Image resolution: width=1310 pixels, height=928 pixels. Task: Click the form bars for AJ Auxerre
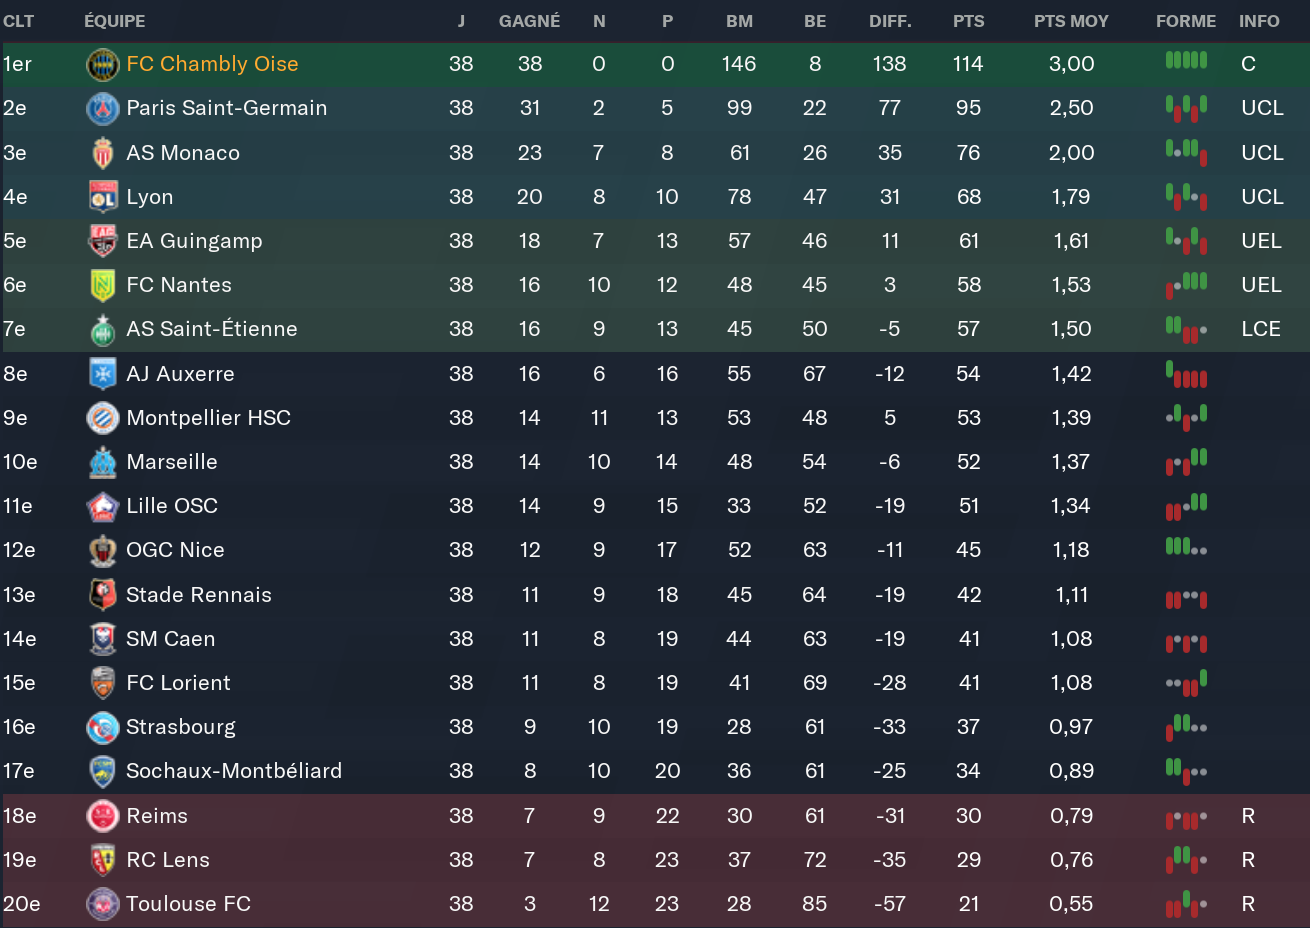[x=1186, y=374]
